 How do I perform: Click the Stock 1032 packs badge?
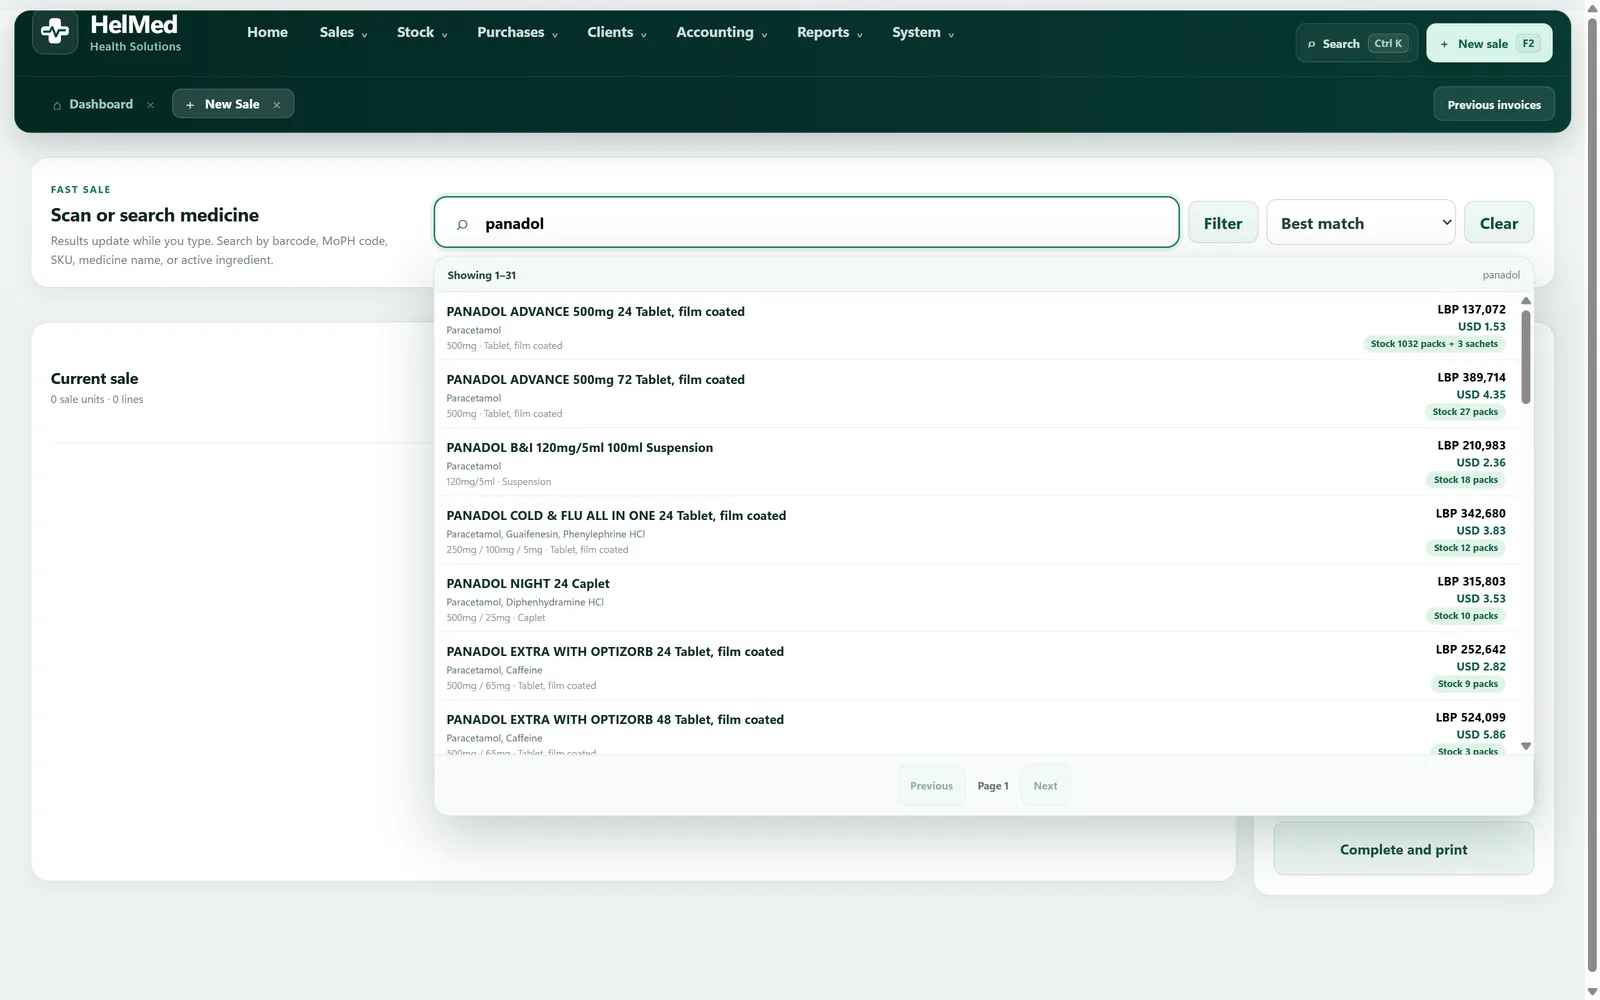point(1434,344)
